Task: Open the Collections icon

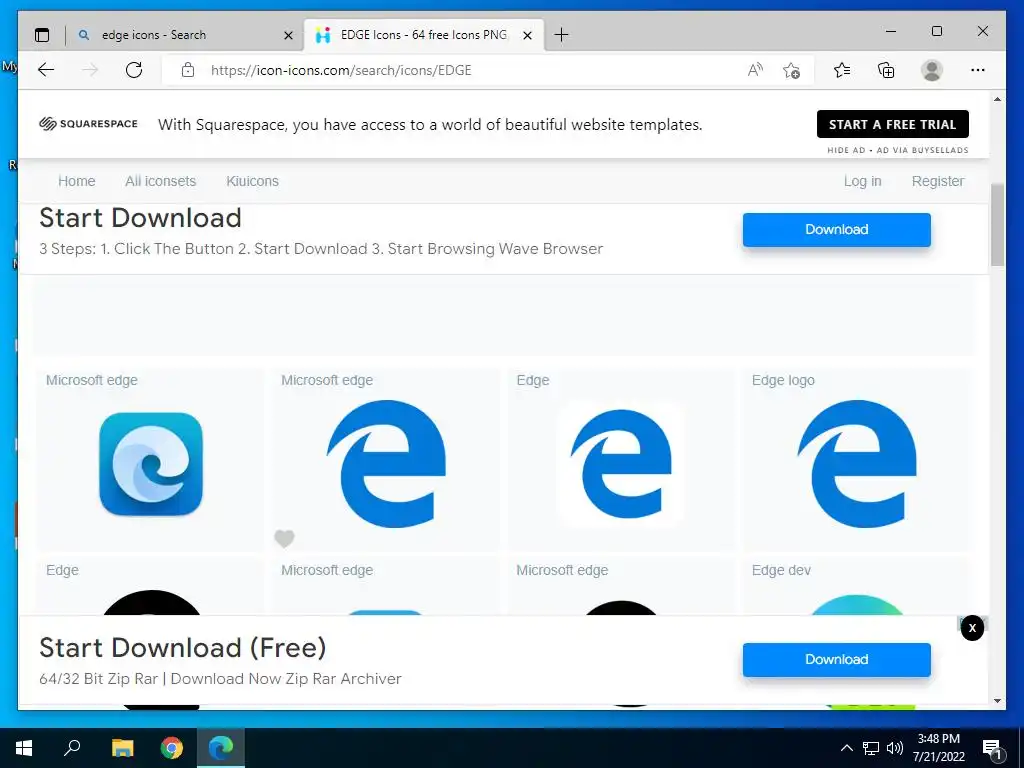Action: pos(886,70)
